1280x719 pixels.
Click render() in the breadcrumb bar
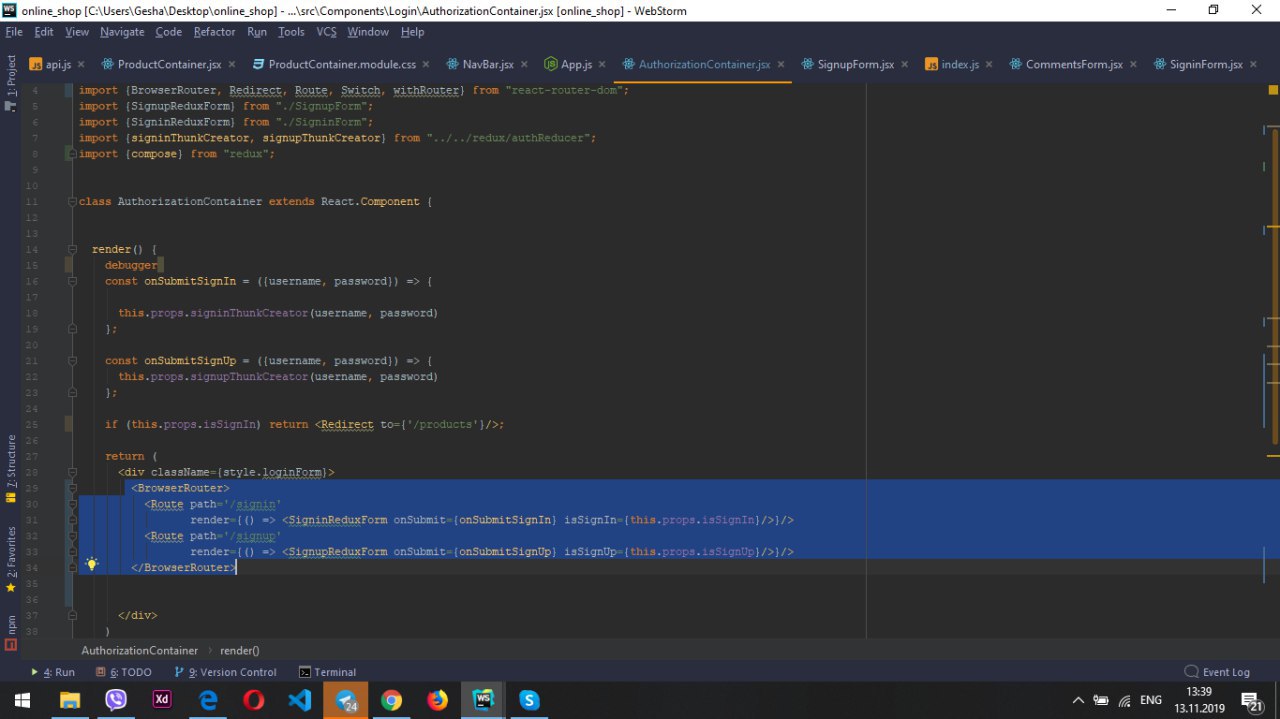[x=240, y=650]
